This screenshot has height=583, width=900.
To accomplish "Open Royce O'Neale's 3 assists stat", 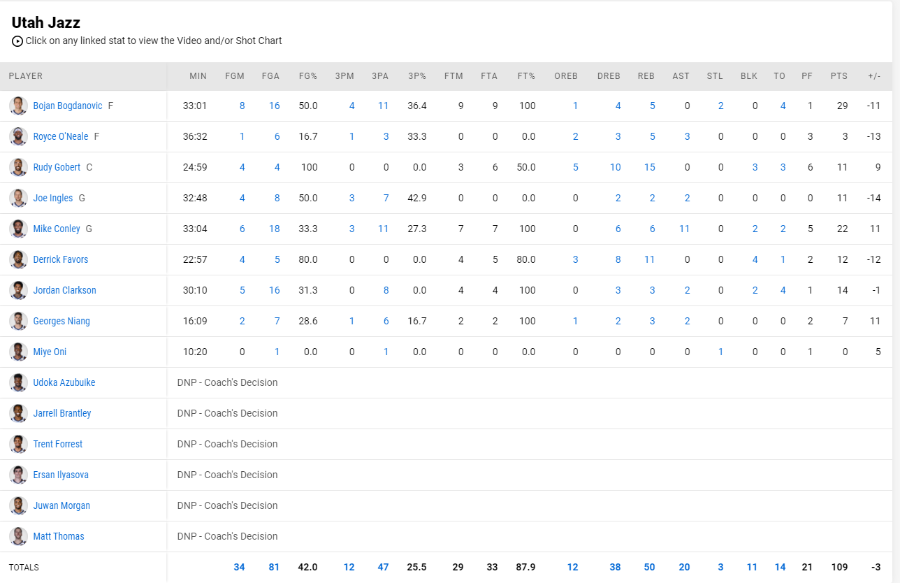I will [687, 137].
